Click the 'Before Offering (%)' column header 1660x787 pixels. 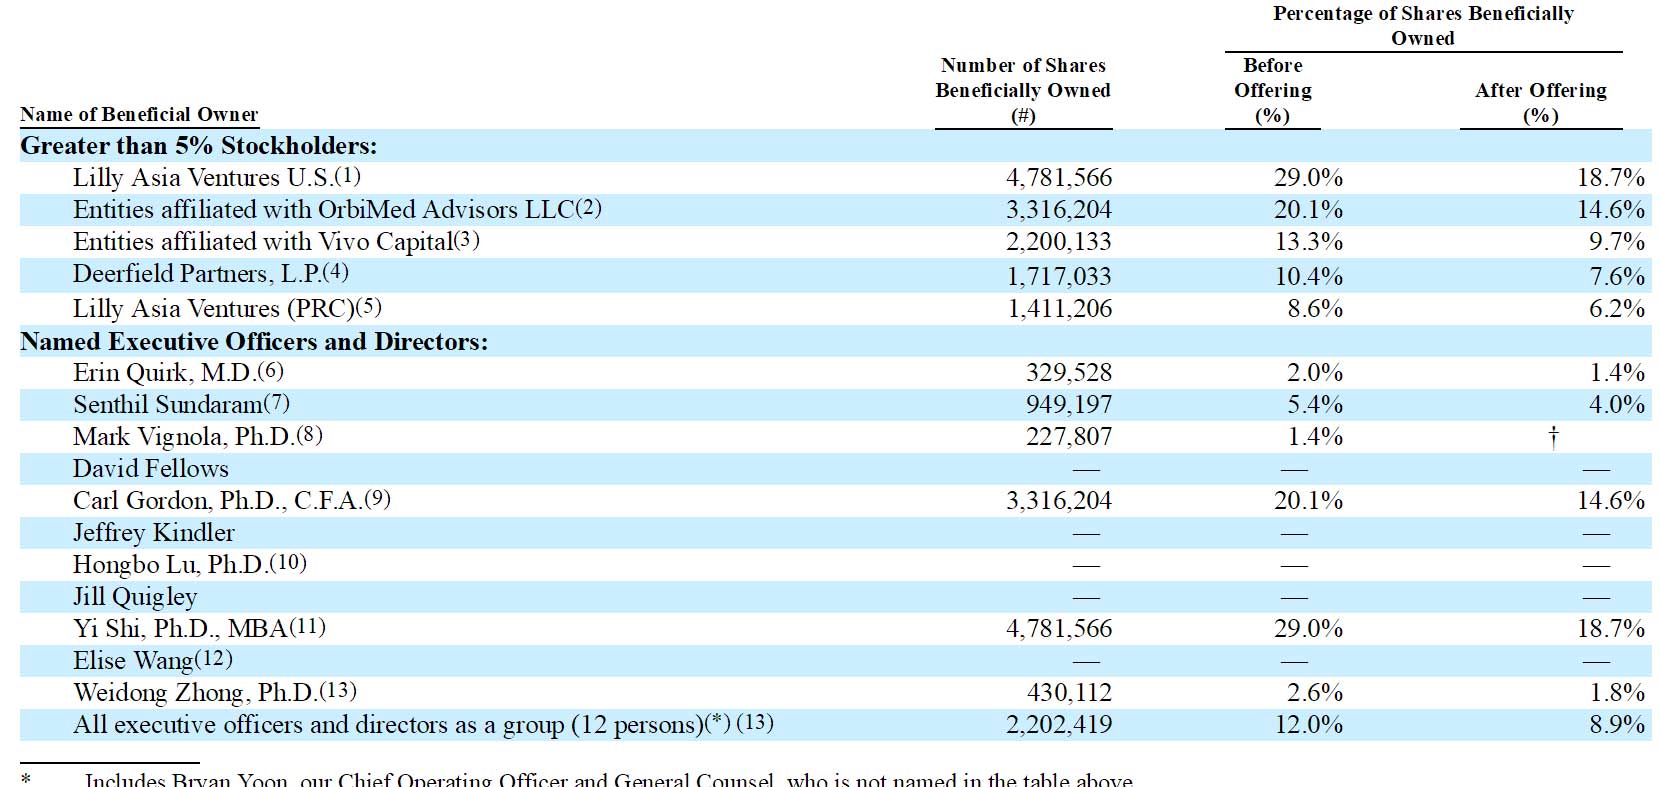(1273, 90)
